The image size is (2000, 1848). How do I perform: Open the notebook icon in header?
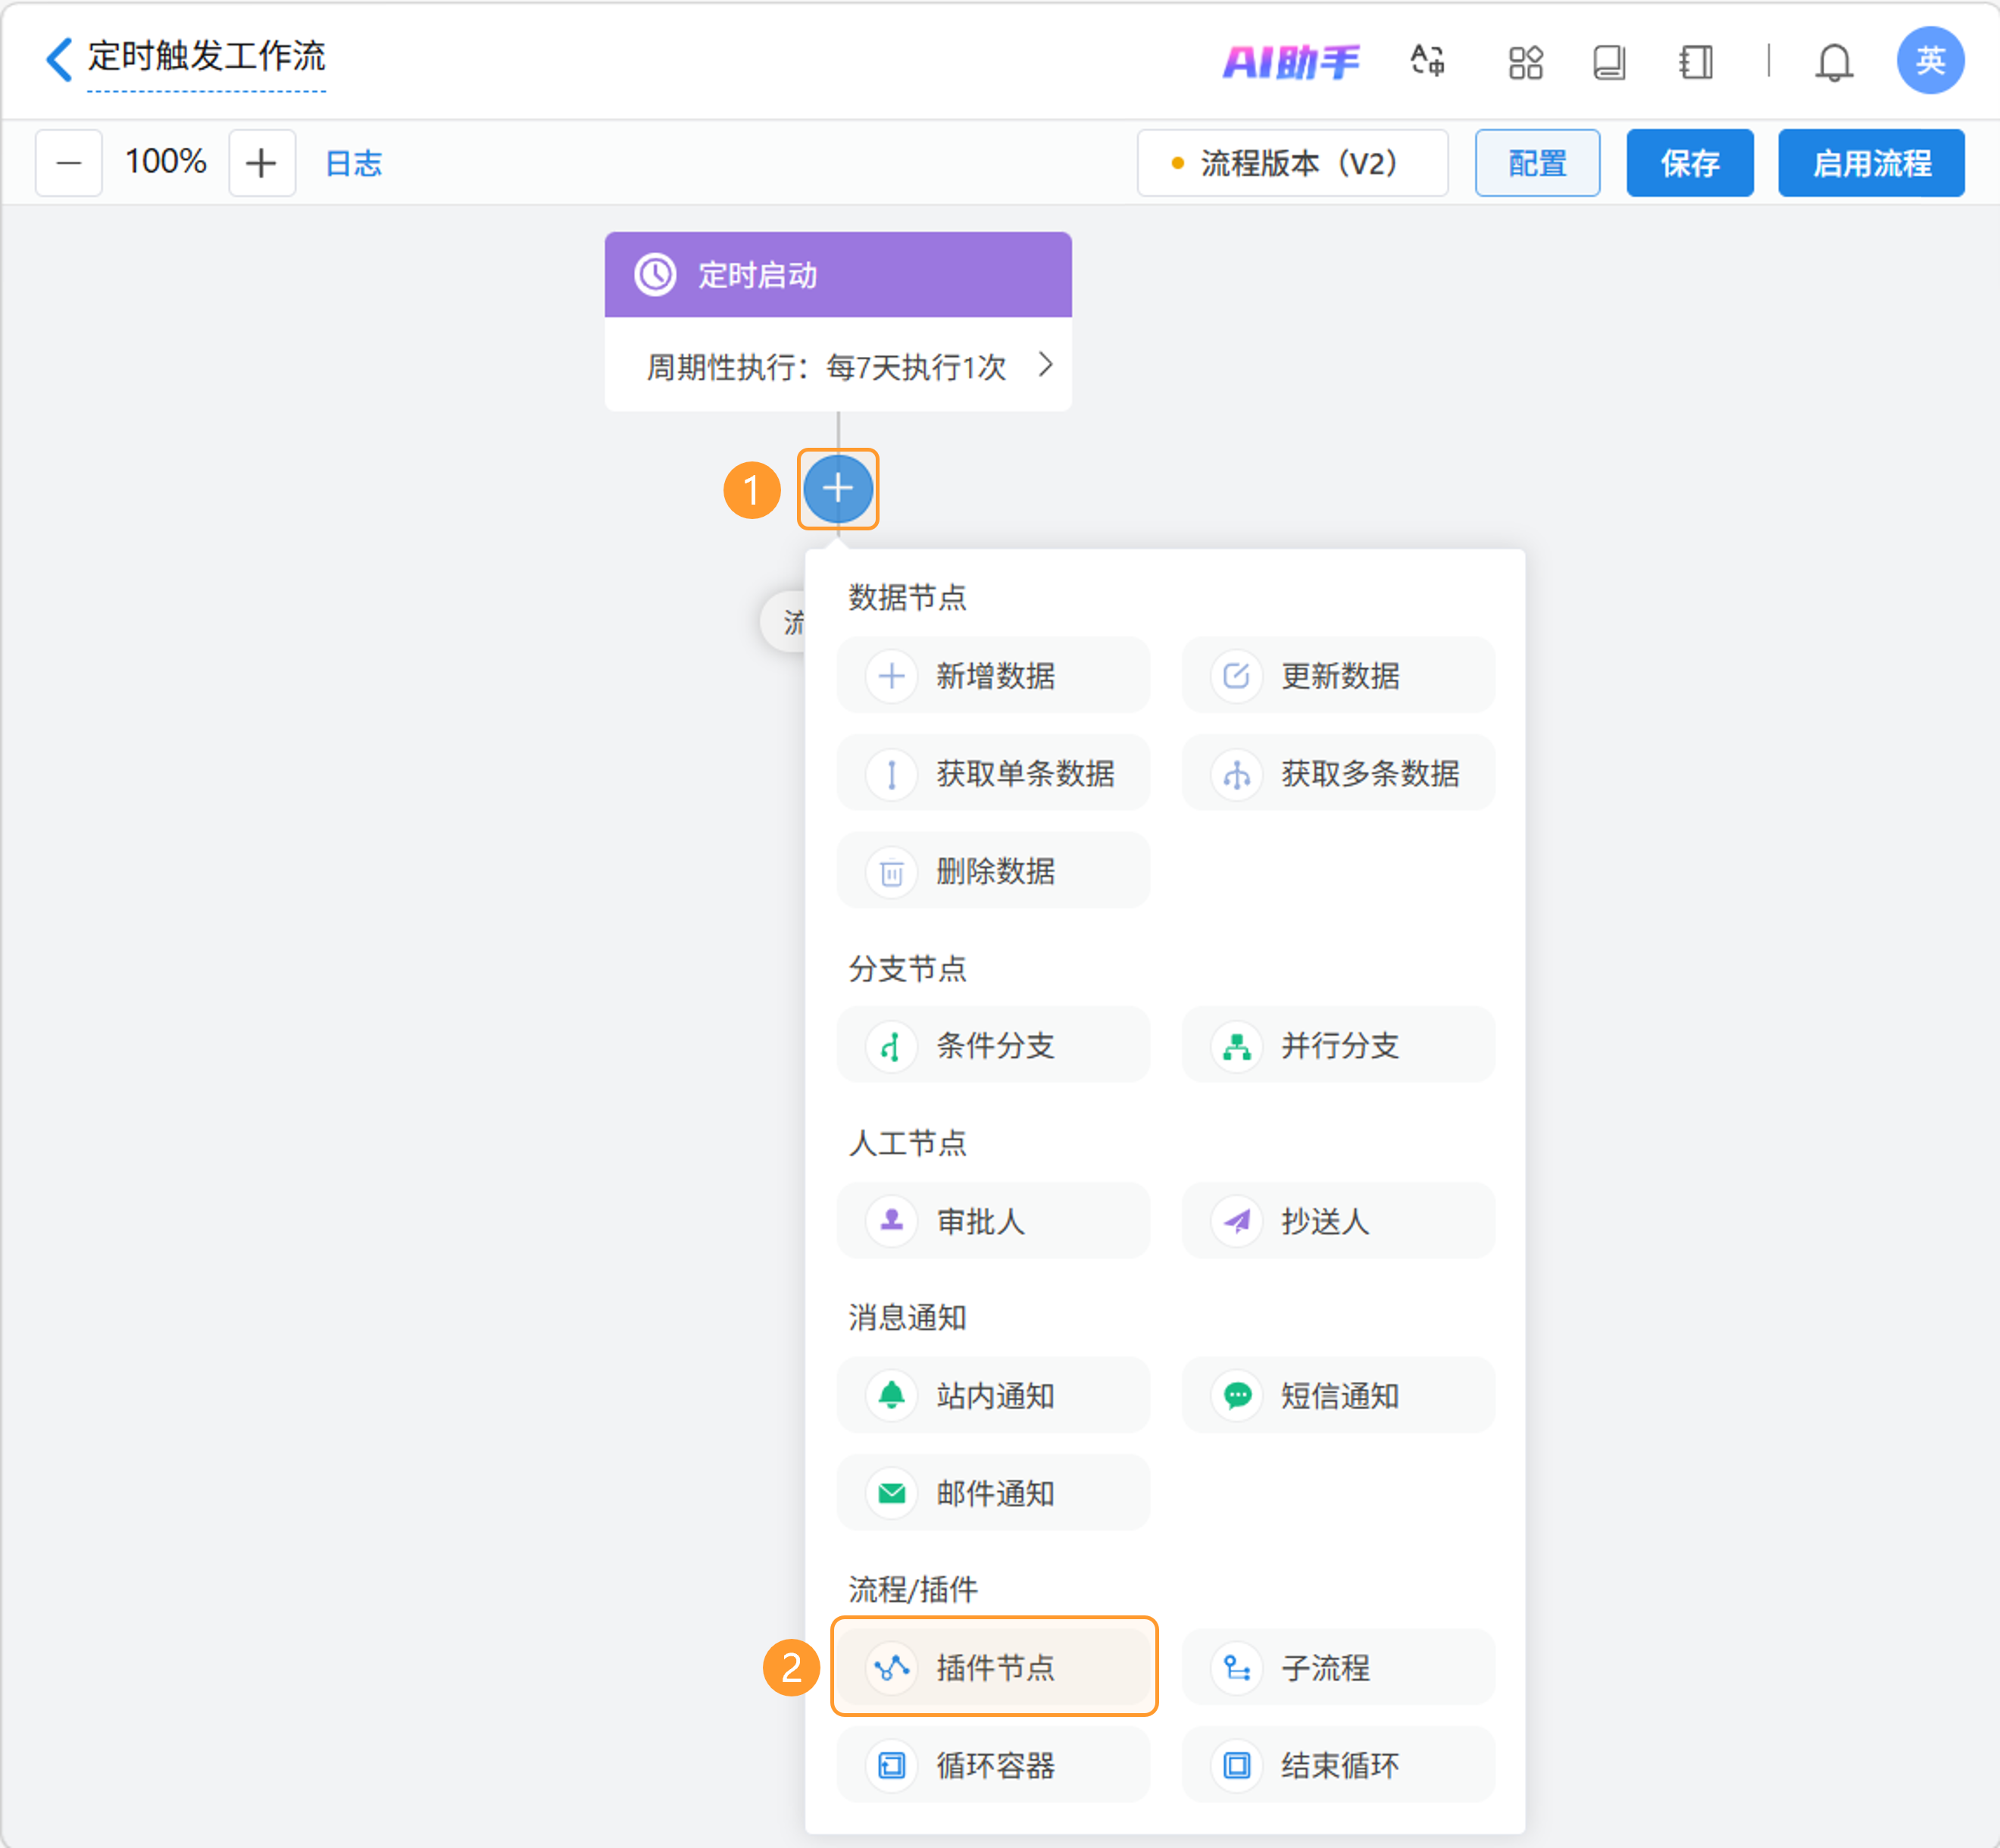click(1695, 62)
